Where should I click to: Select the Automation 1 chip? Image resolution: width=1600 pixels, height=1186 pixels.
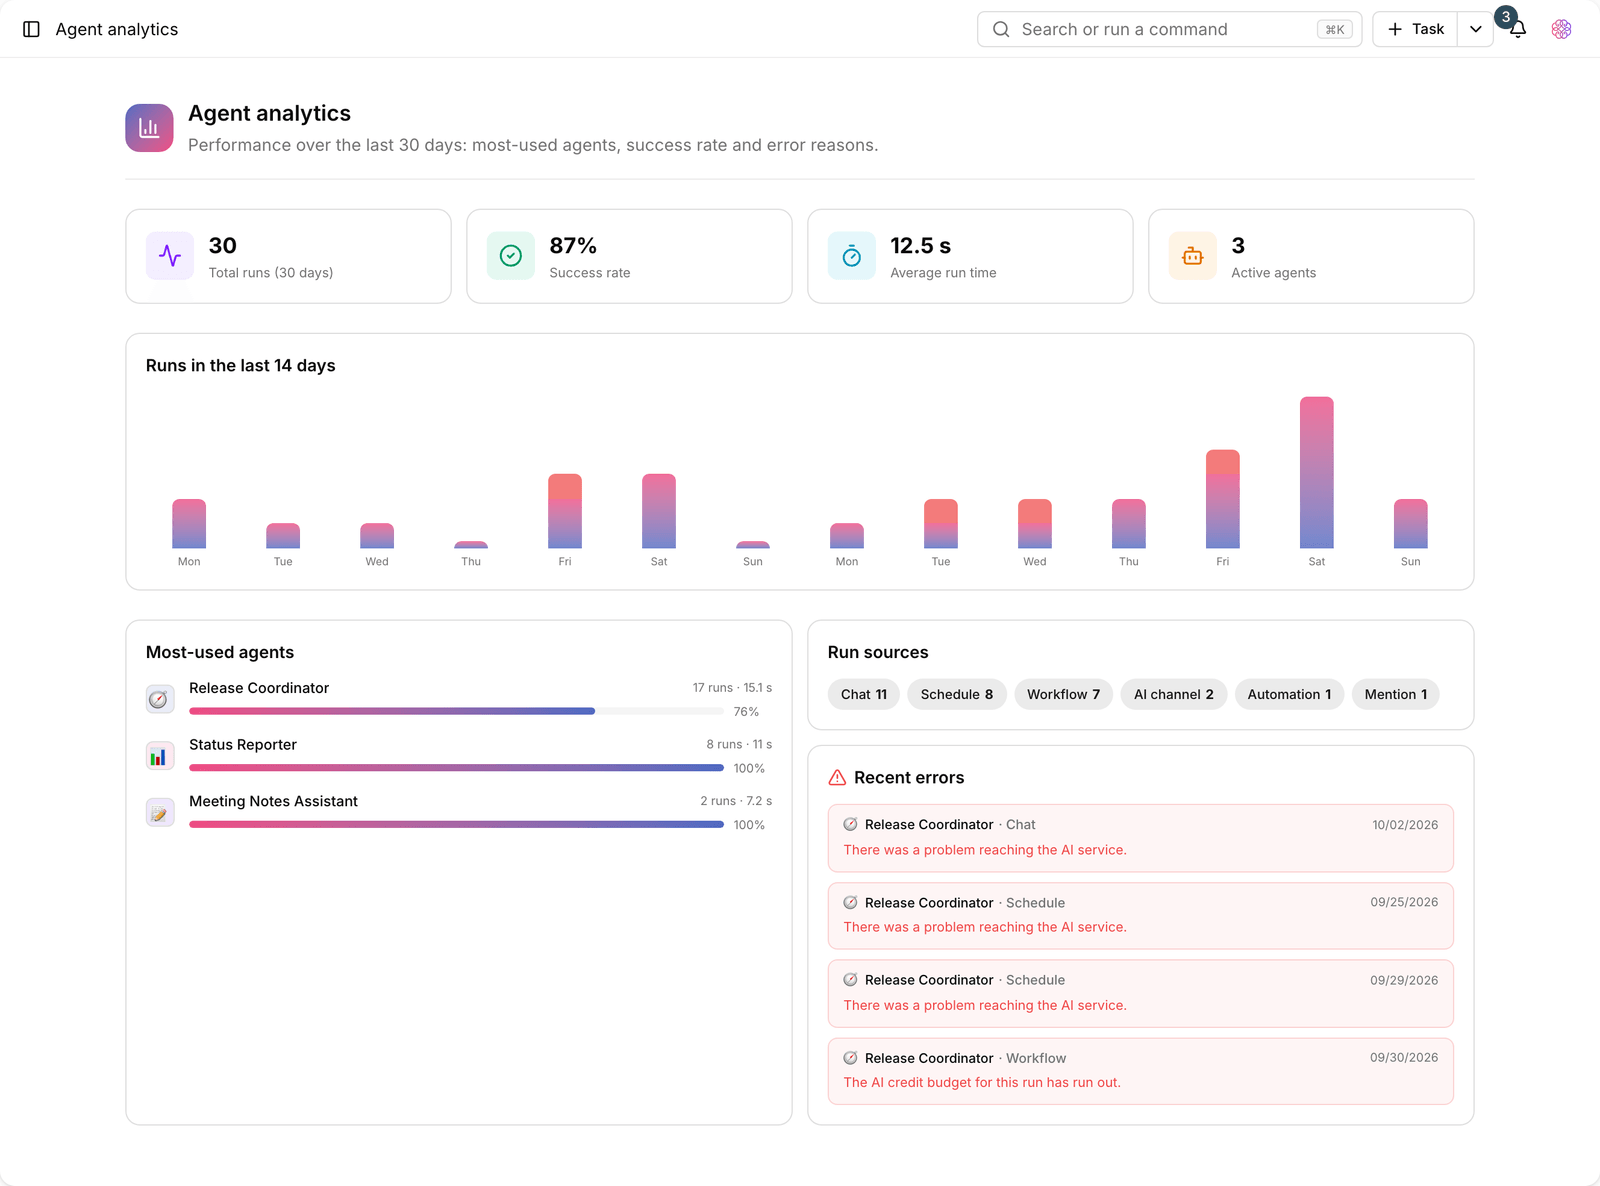(1290, 695)
